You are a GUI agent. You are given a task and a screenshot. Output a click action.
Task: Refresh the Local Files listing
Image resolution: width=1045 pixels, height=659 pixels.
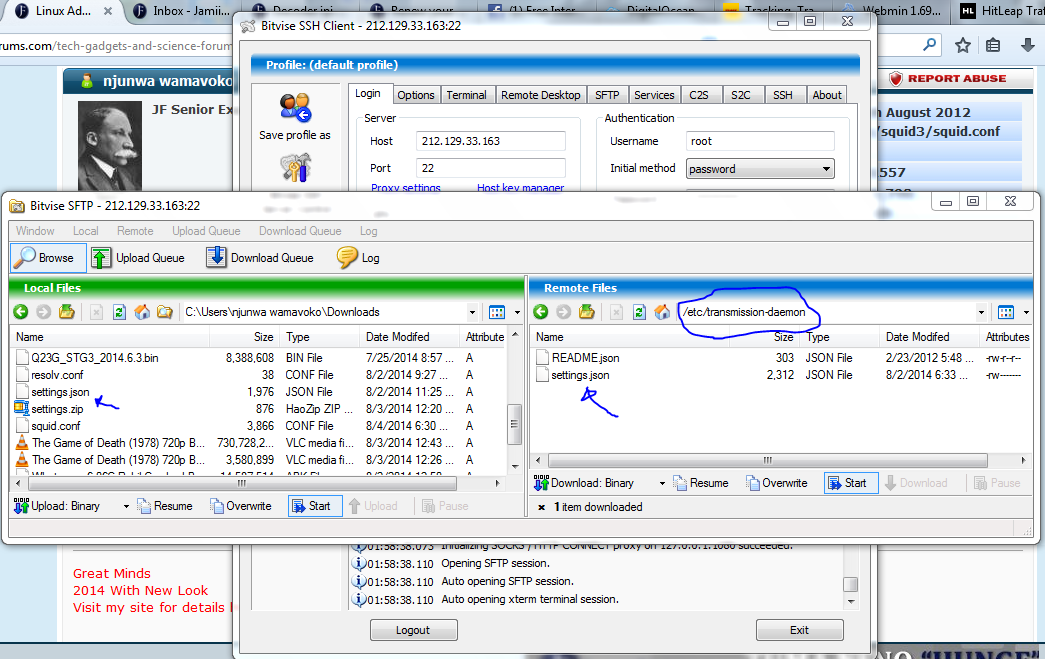119,312
